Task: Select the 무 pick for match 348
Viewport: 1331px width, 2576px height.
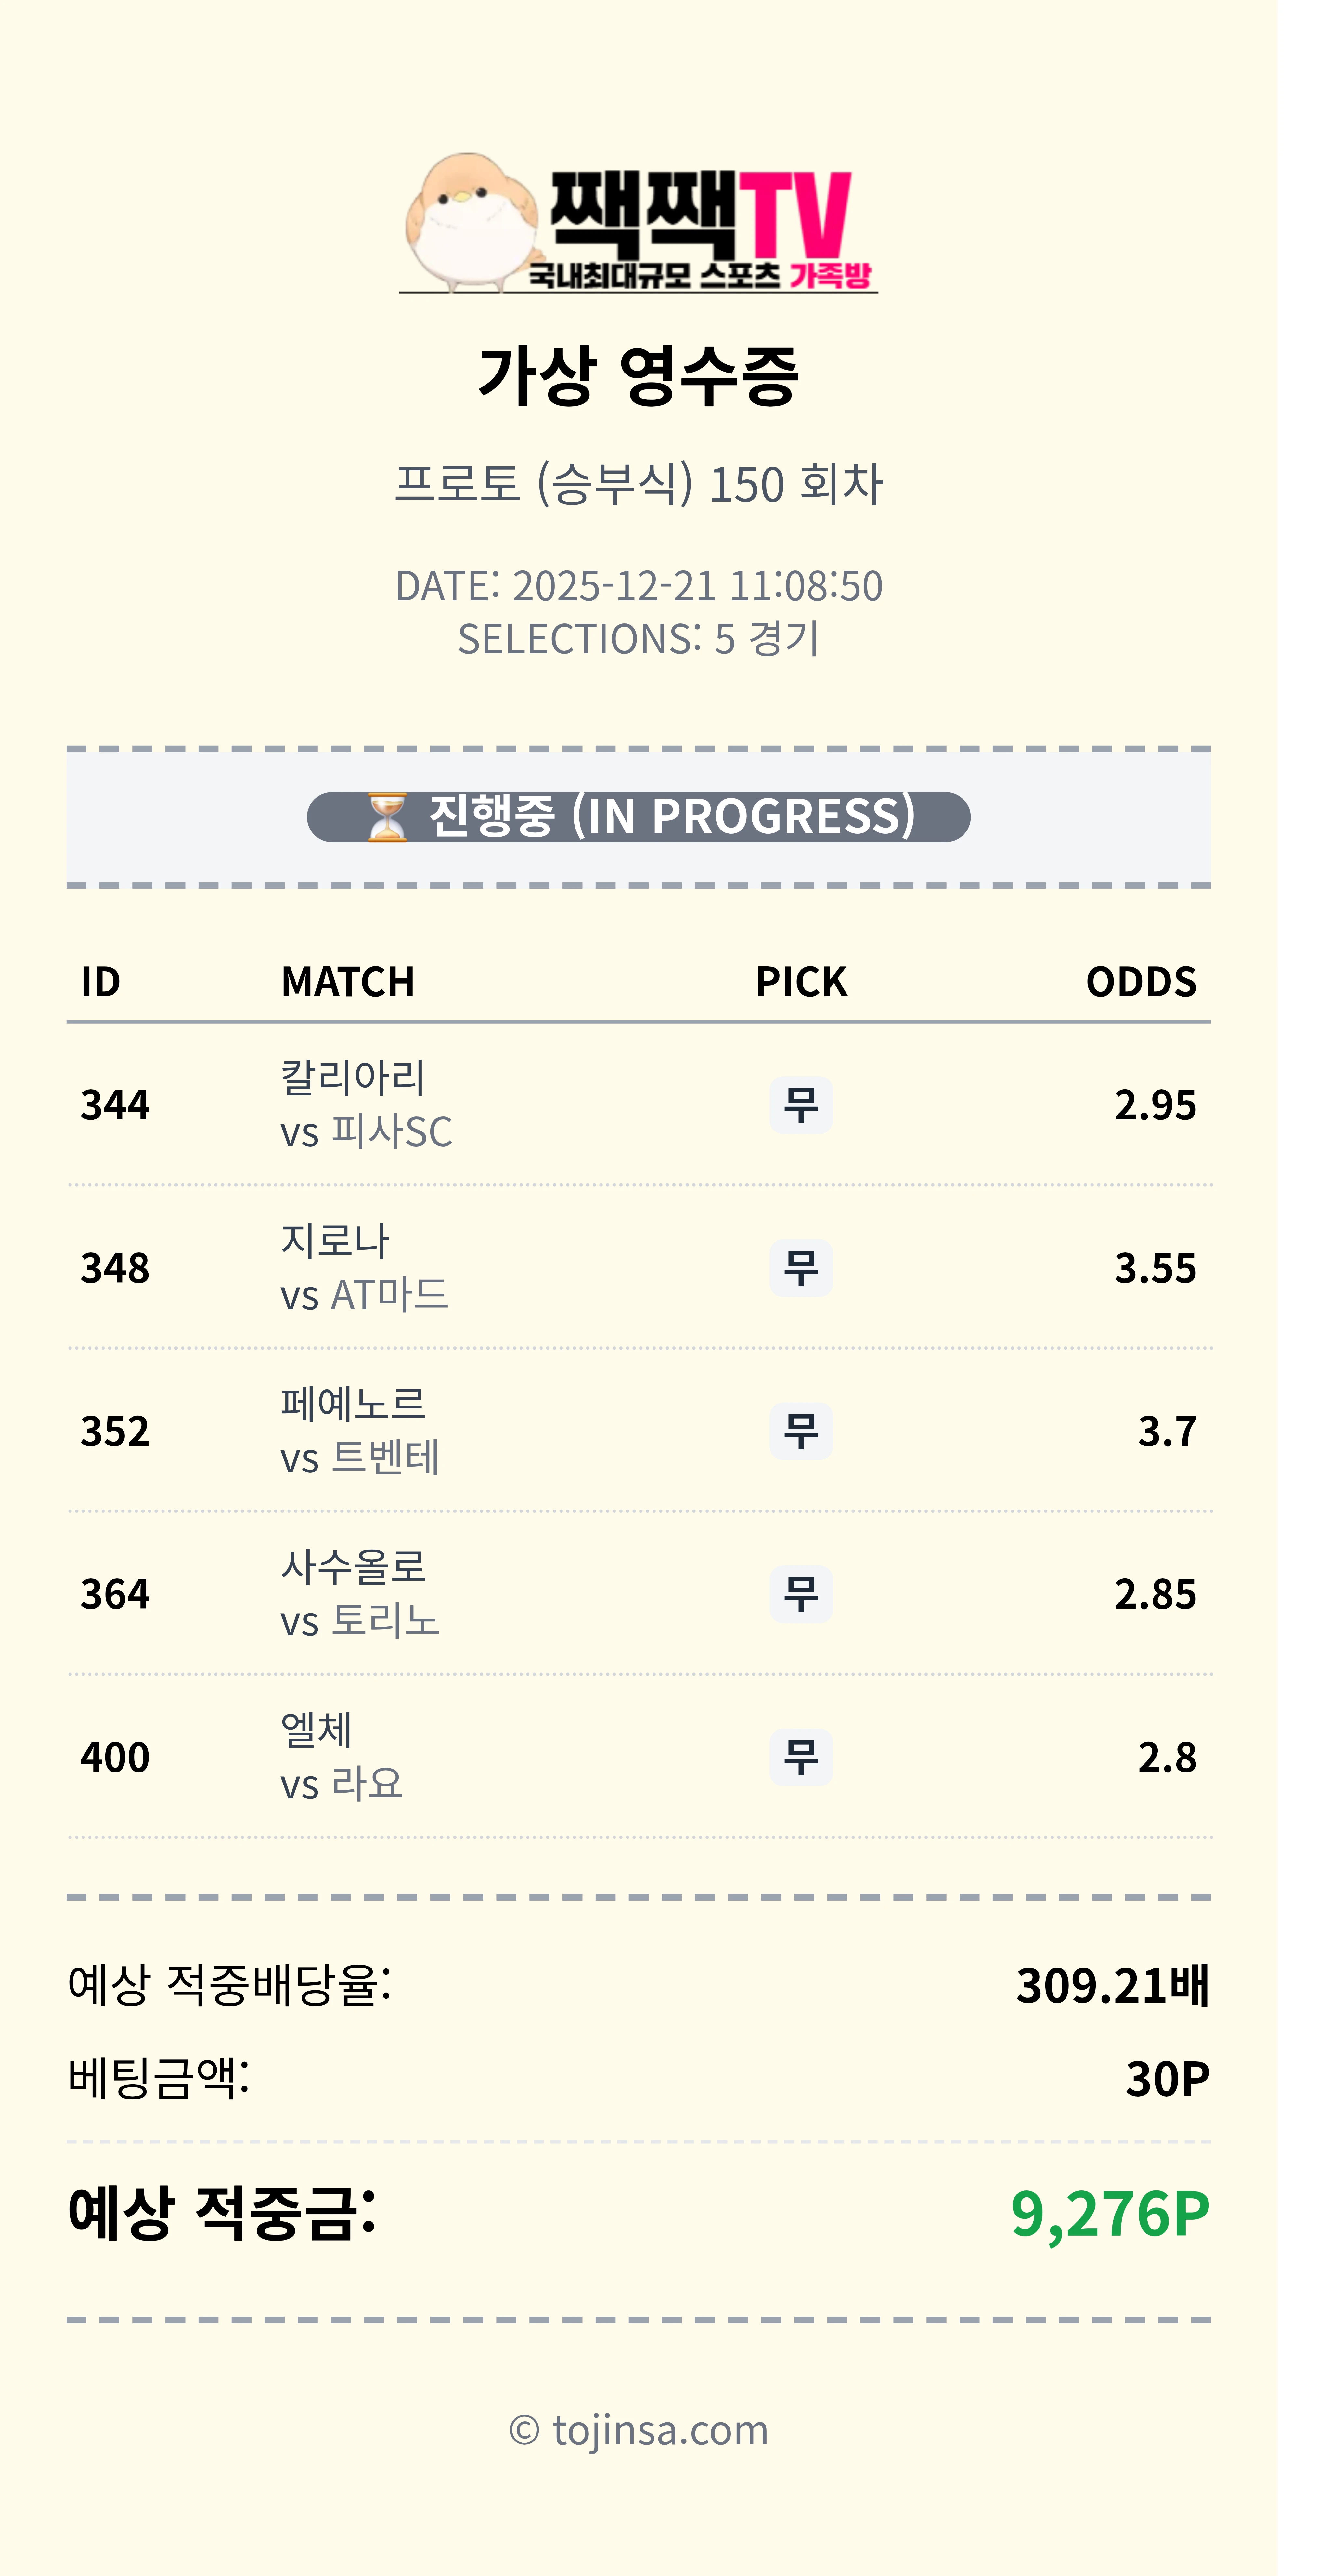Action: tap(800, 1268)
